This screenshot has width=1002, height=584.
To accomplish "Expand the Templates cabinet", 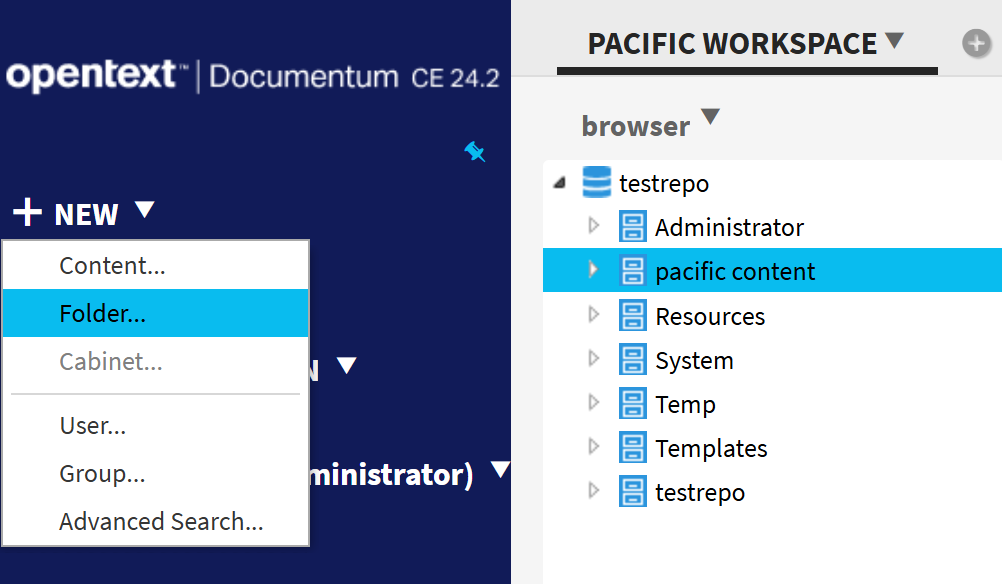I will [x=594, y=447].
